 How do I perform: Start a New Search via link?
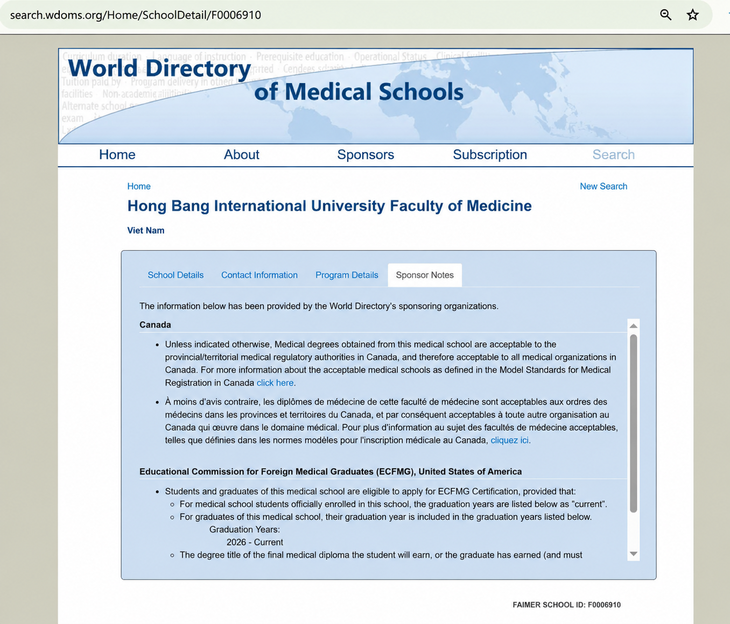click(603, 186)
